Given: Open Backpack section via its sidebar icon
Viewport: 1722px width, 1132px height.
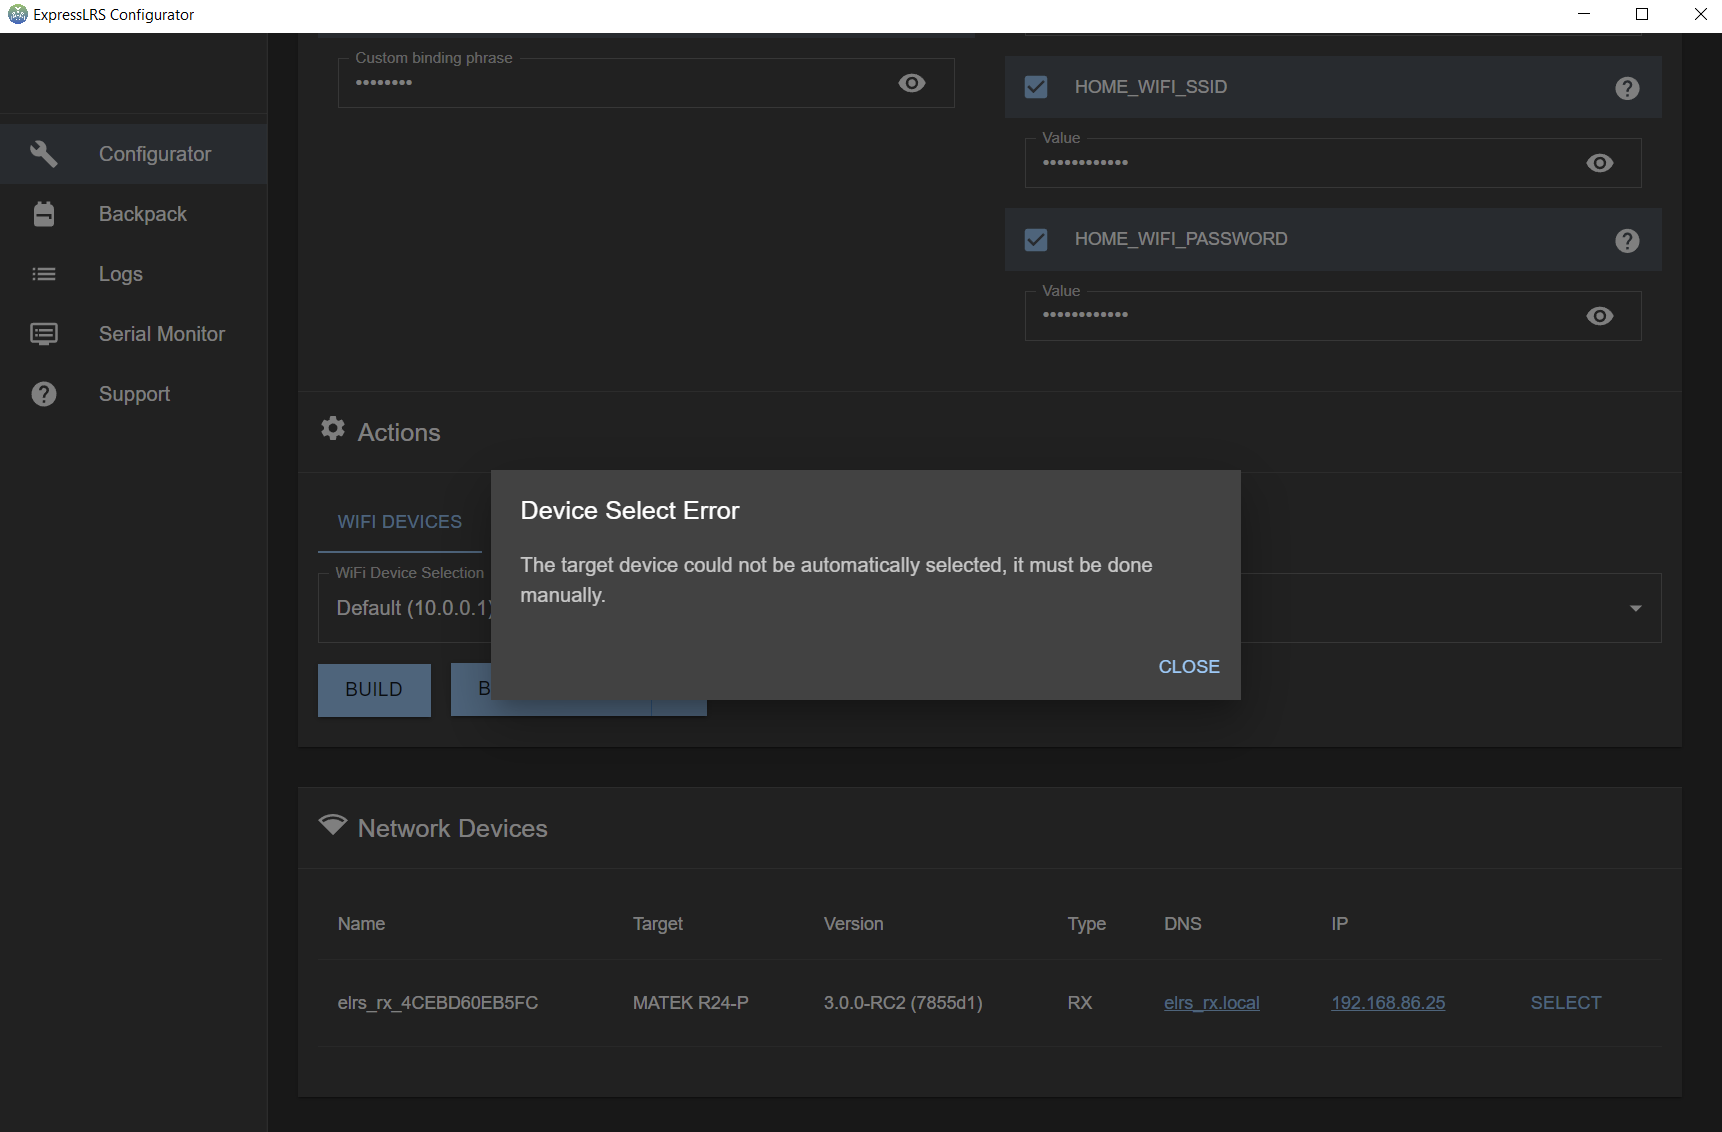Looking at the screenshot, I should tap(44, 213).
